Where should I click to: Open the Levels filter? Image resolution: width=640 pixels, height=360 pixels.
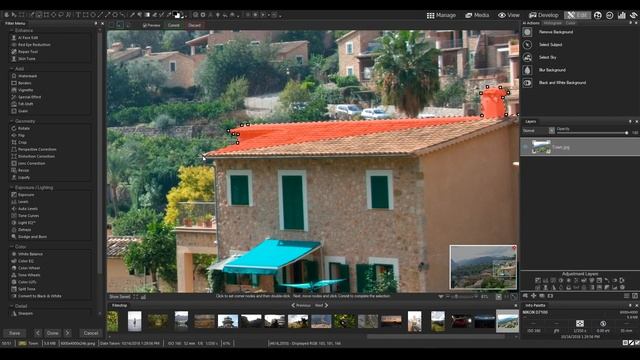click(20, 202)
